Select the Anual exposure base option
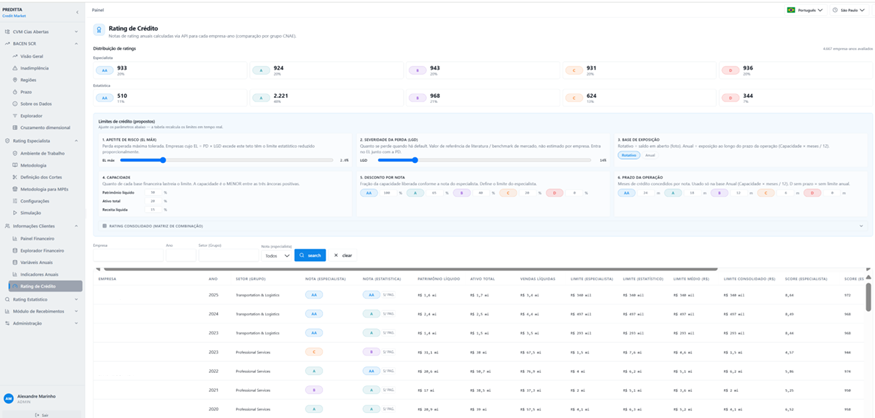 (x=650, y=155)
